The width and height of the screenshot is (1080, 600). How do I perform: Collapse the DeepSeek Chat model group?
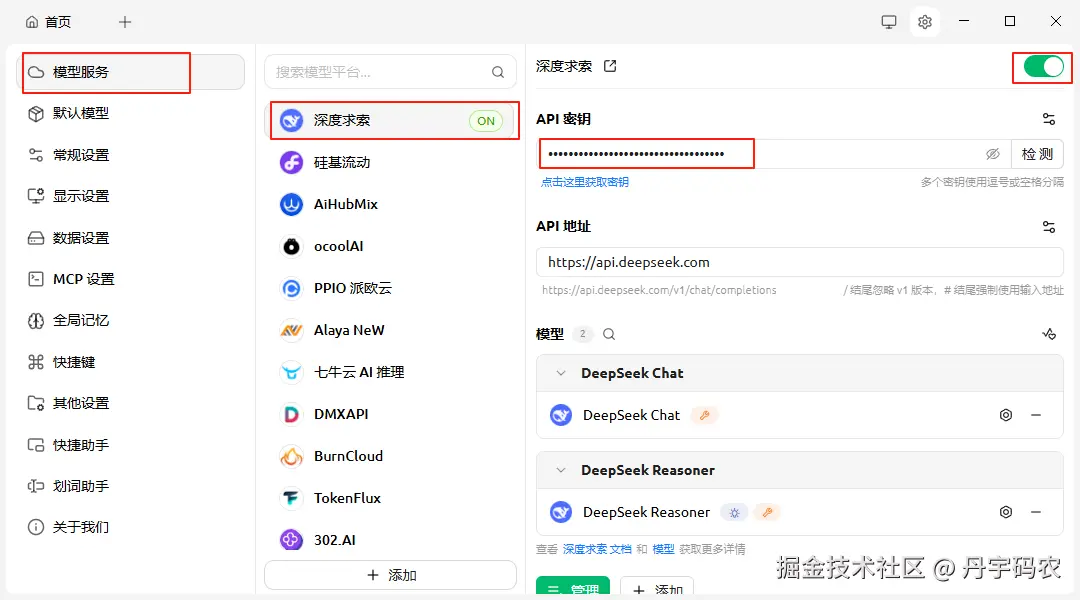tap(561, 373)
